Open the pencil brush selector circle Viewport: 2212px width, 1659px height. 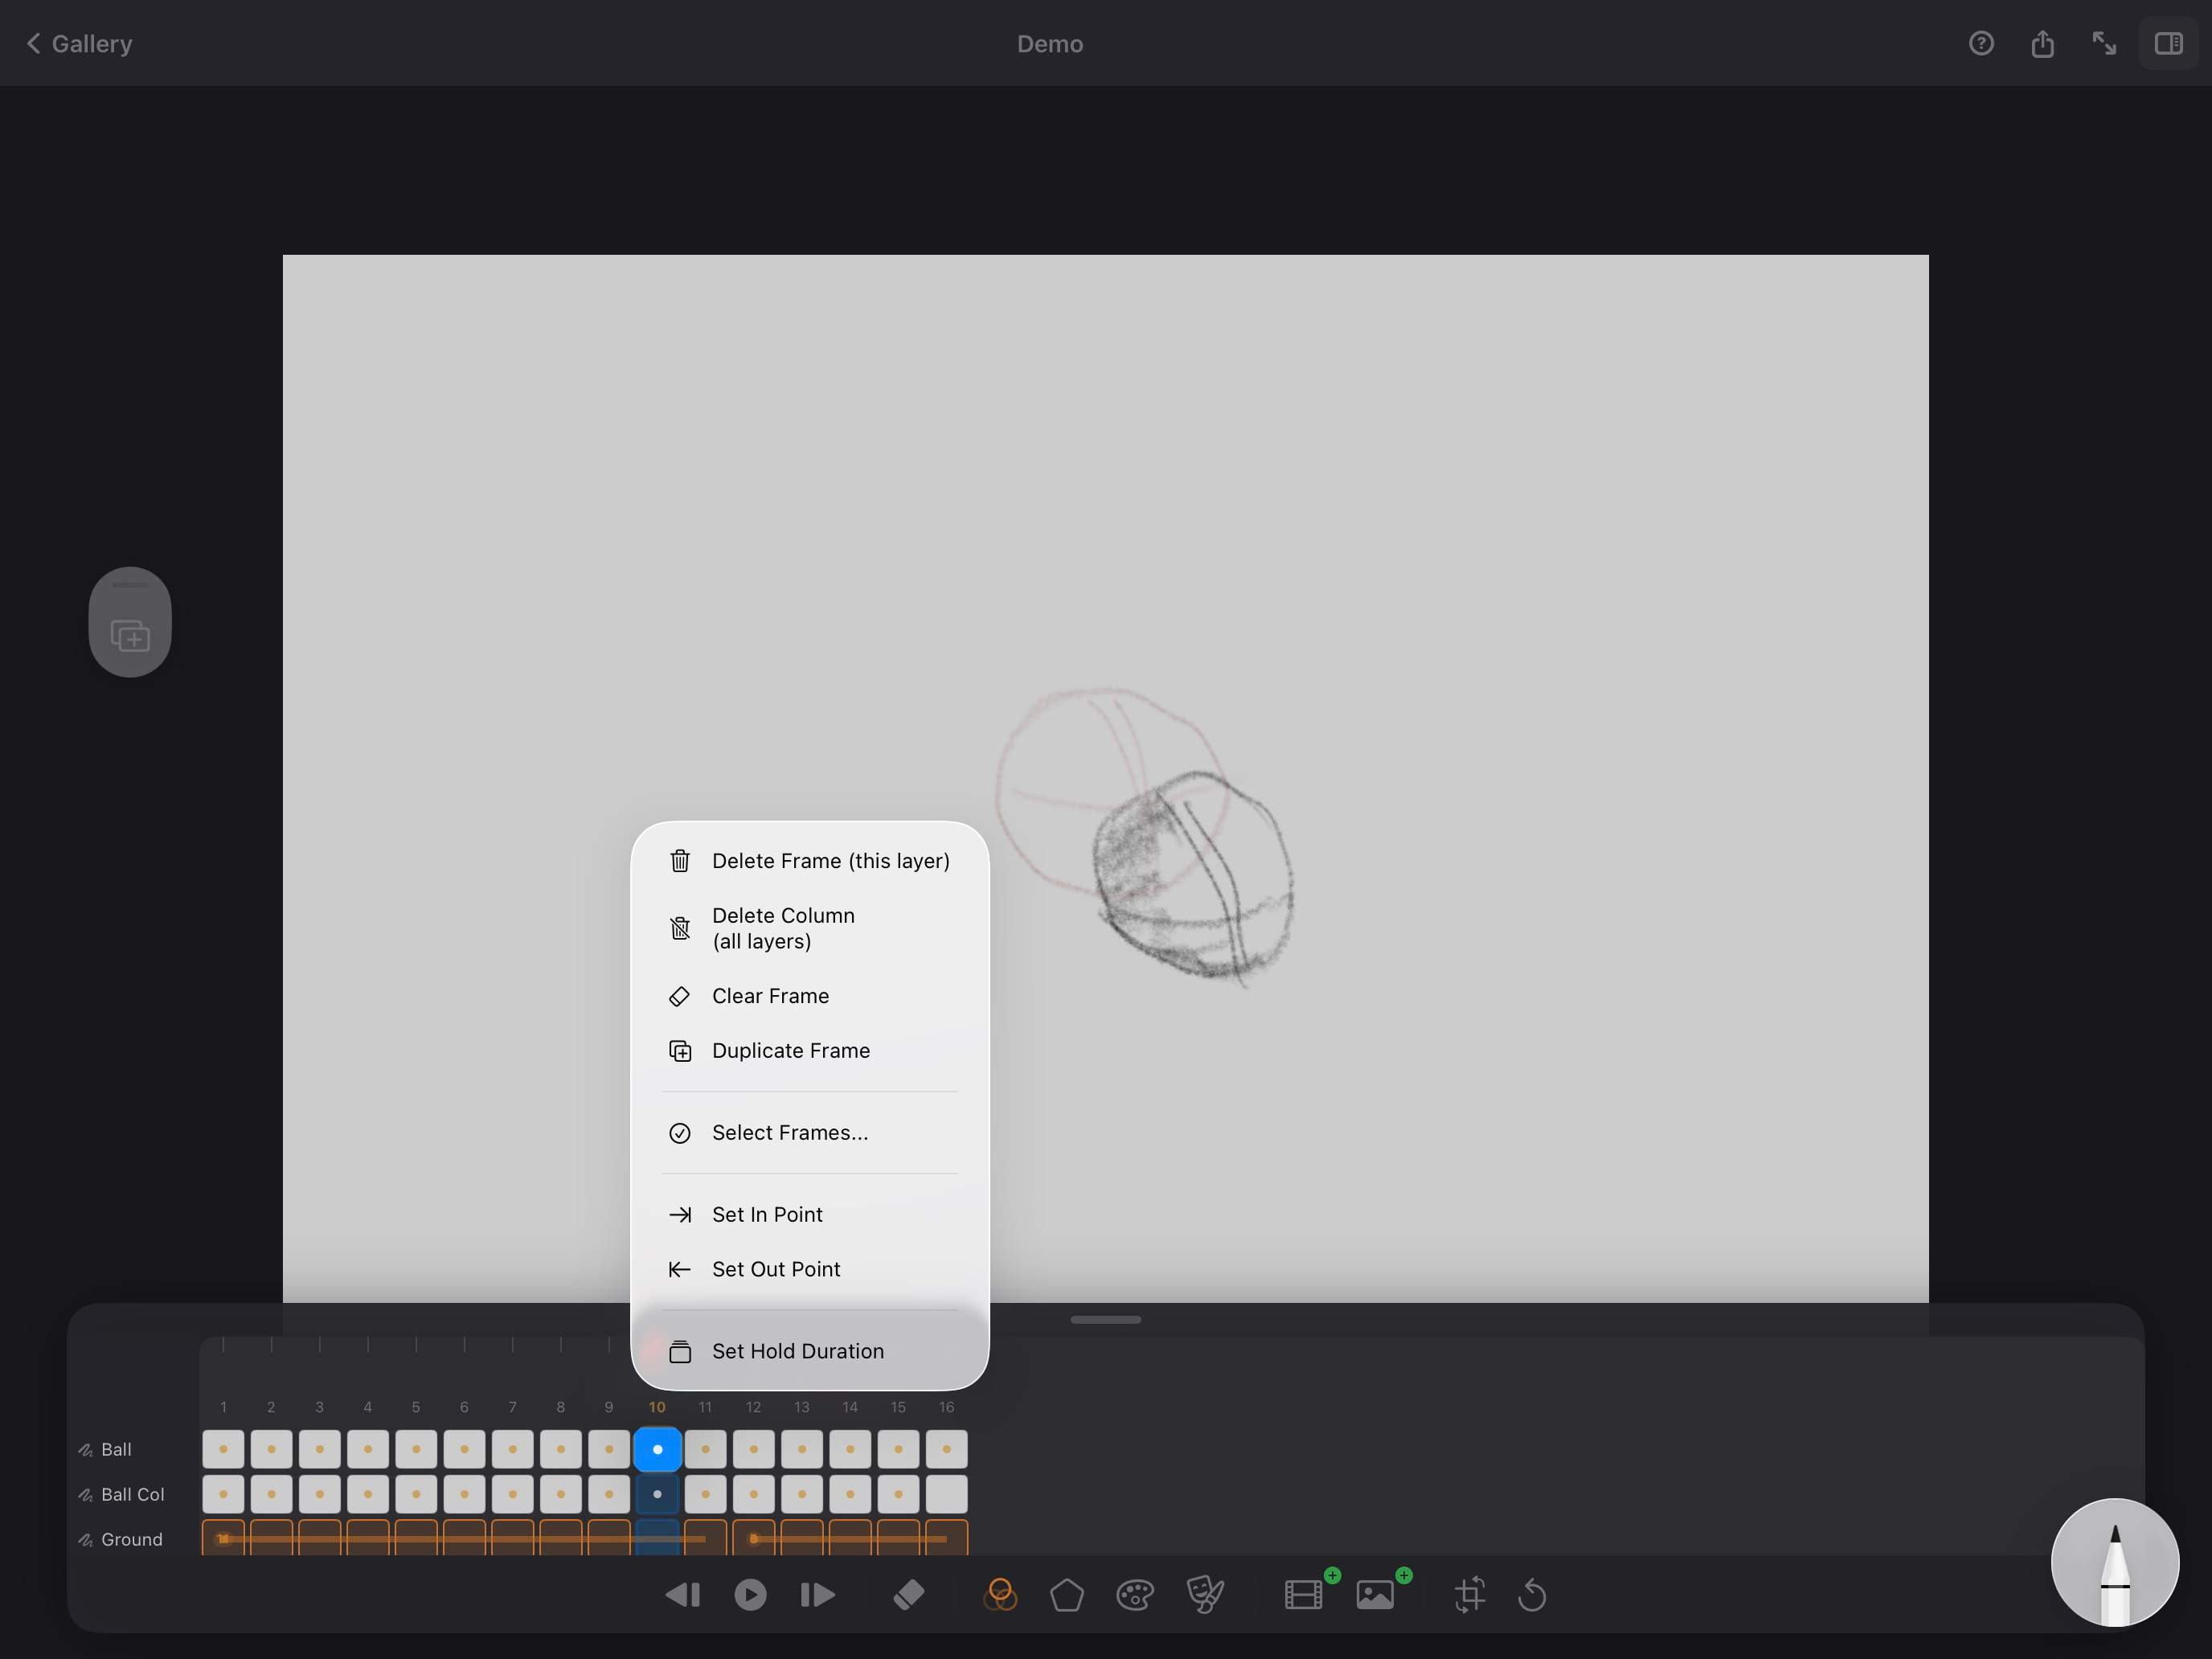click(x=2114, y=1562)
